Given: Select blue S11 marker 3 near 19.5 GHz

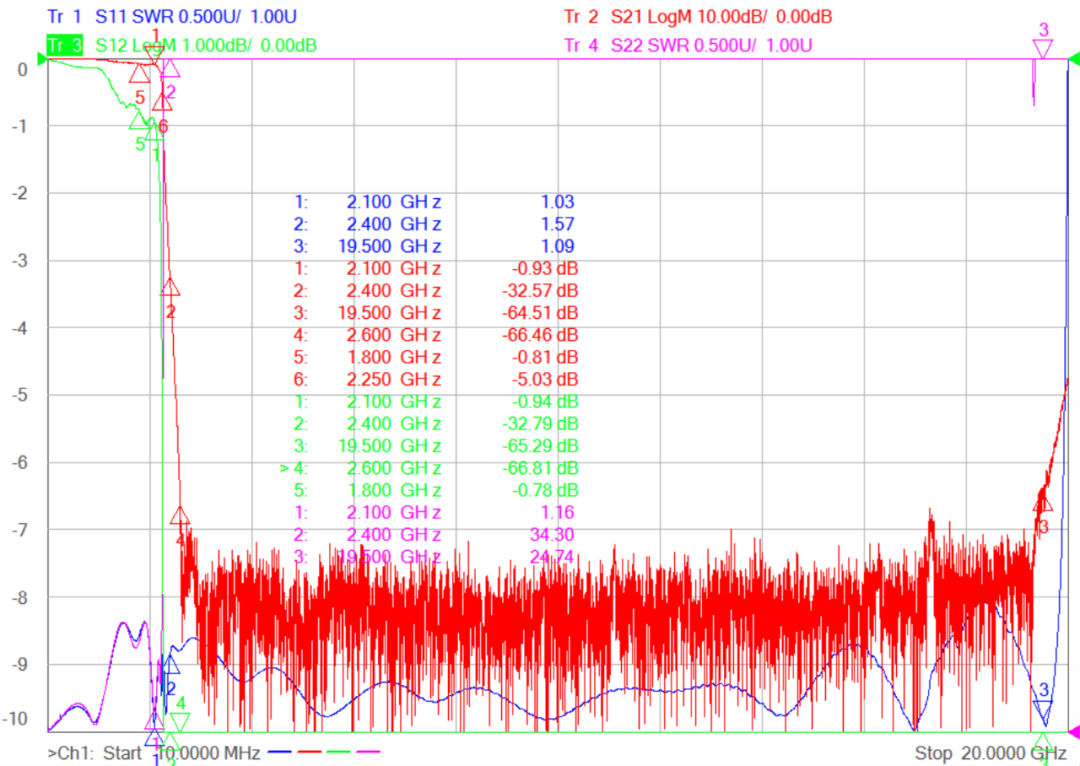Looking at the screenshot, I should coord(1043,710).
